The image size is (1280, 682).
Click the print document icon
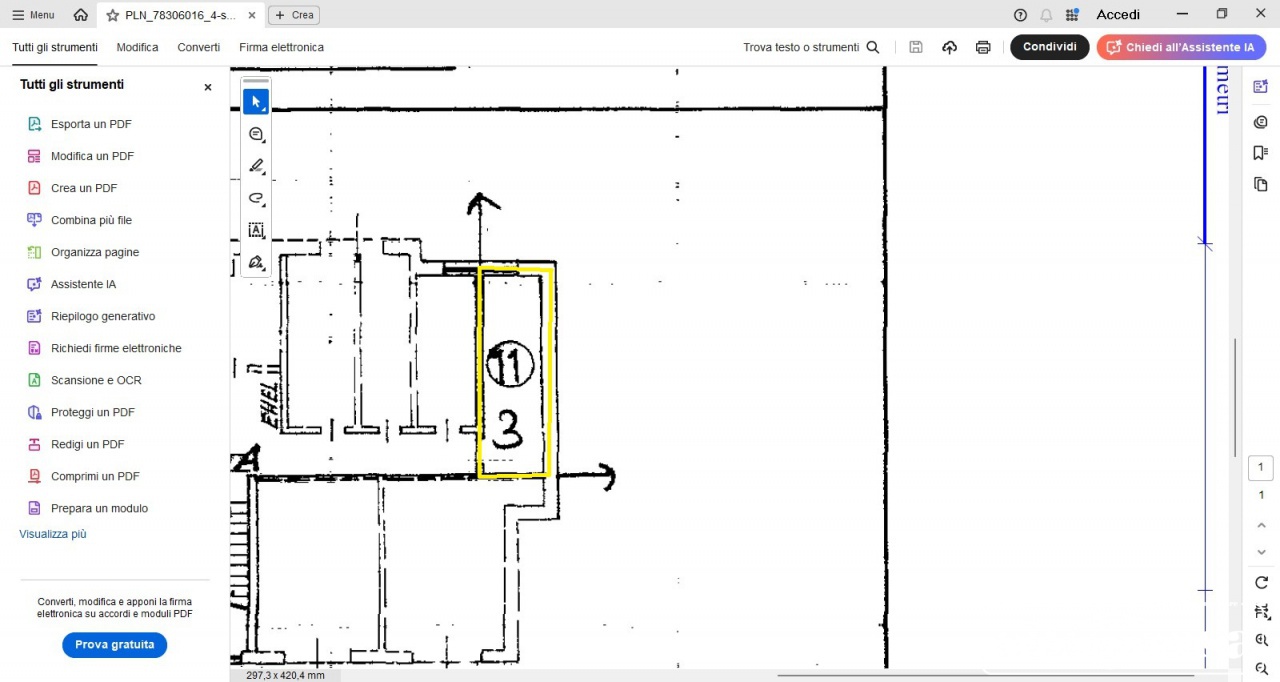pos(983,47)
